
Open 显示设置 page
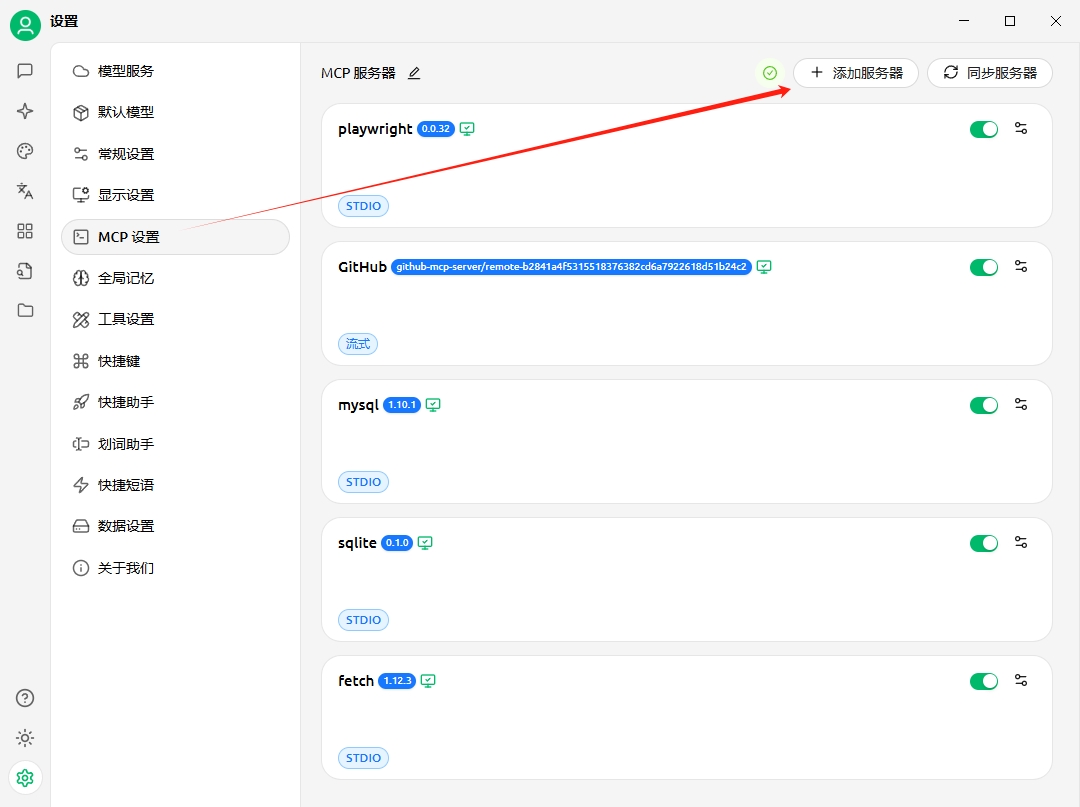pos(176,195)
